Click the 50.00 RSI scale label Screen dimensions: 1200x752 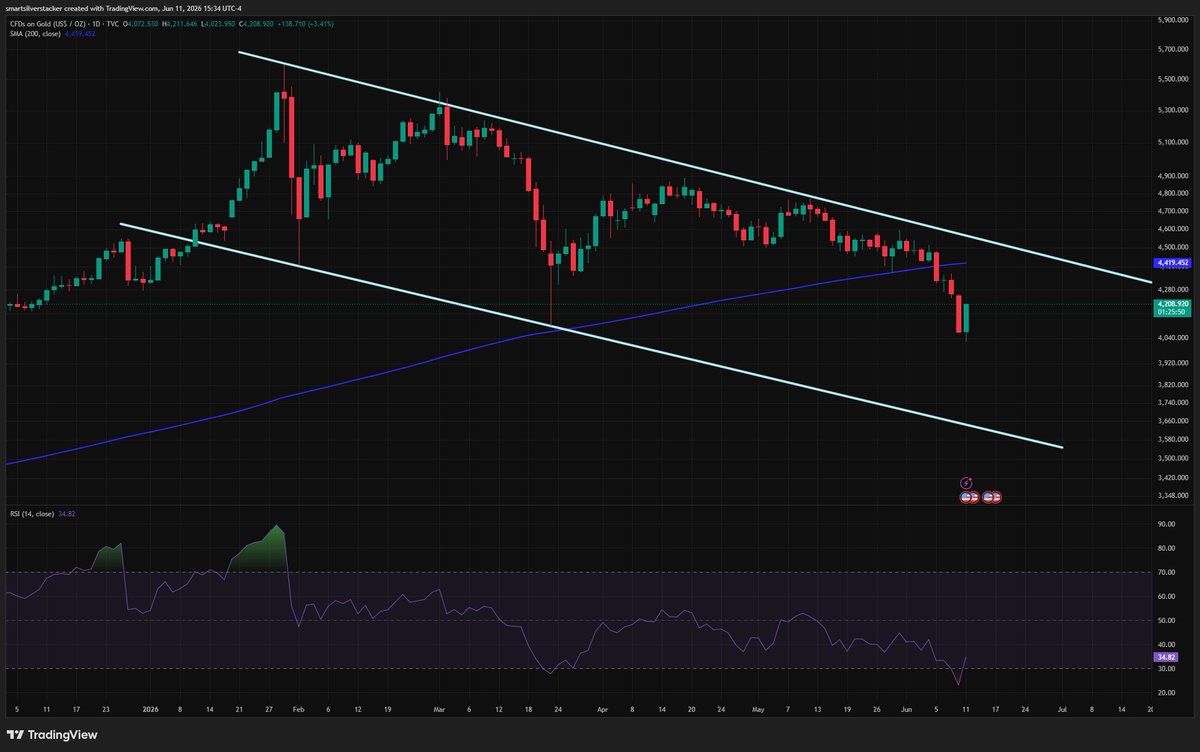coord(1165,620)
